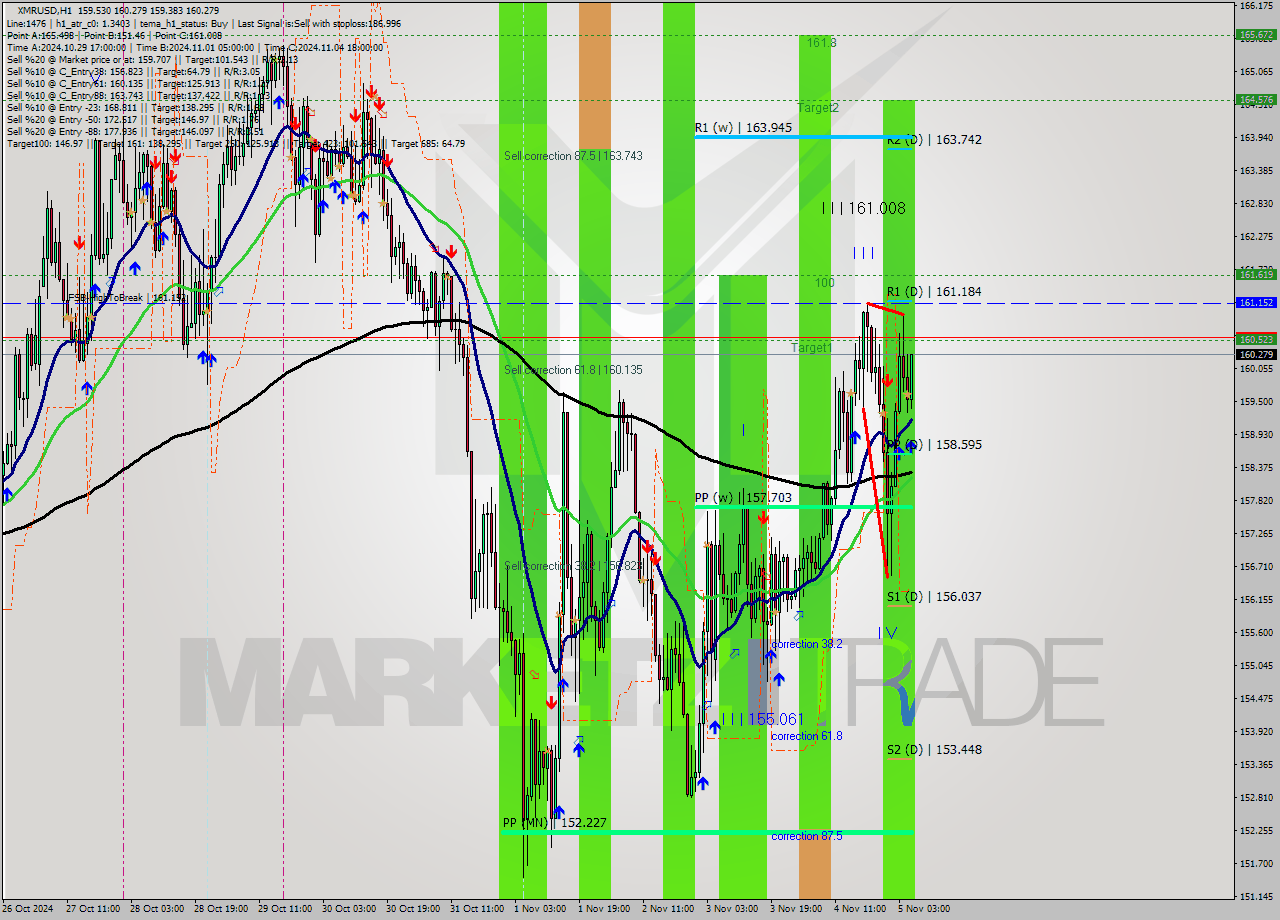Select the 'R2 (D) | 163.742' pivot label
The width and height of the screenshot is (1280, 920).
(x=934, y=140)
